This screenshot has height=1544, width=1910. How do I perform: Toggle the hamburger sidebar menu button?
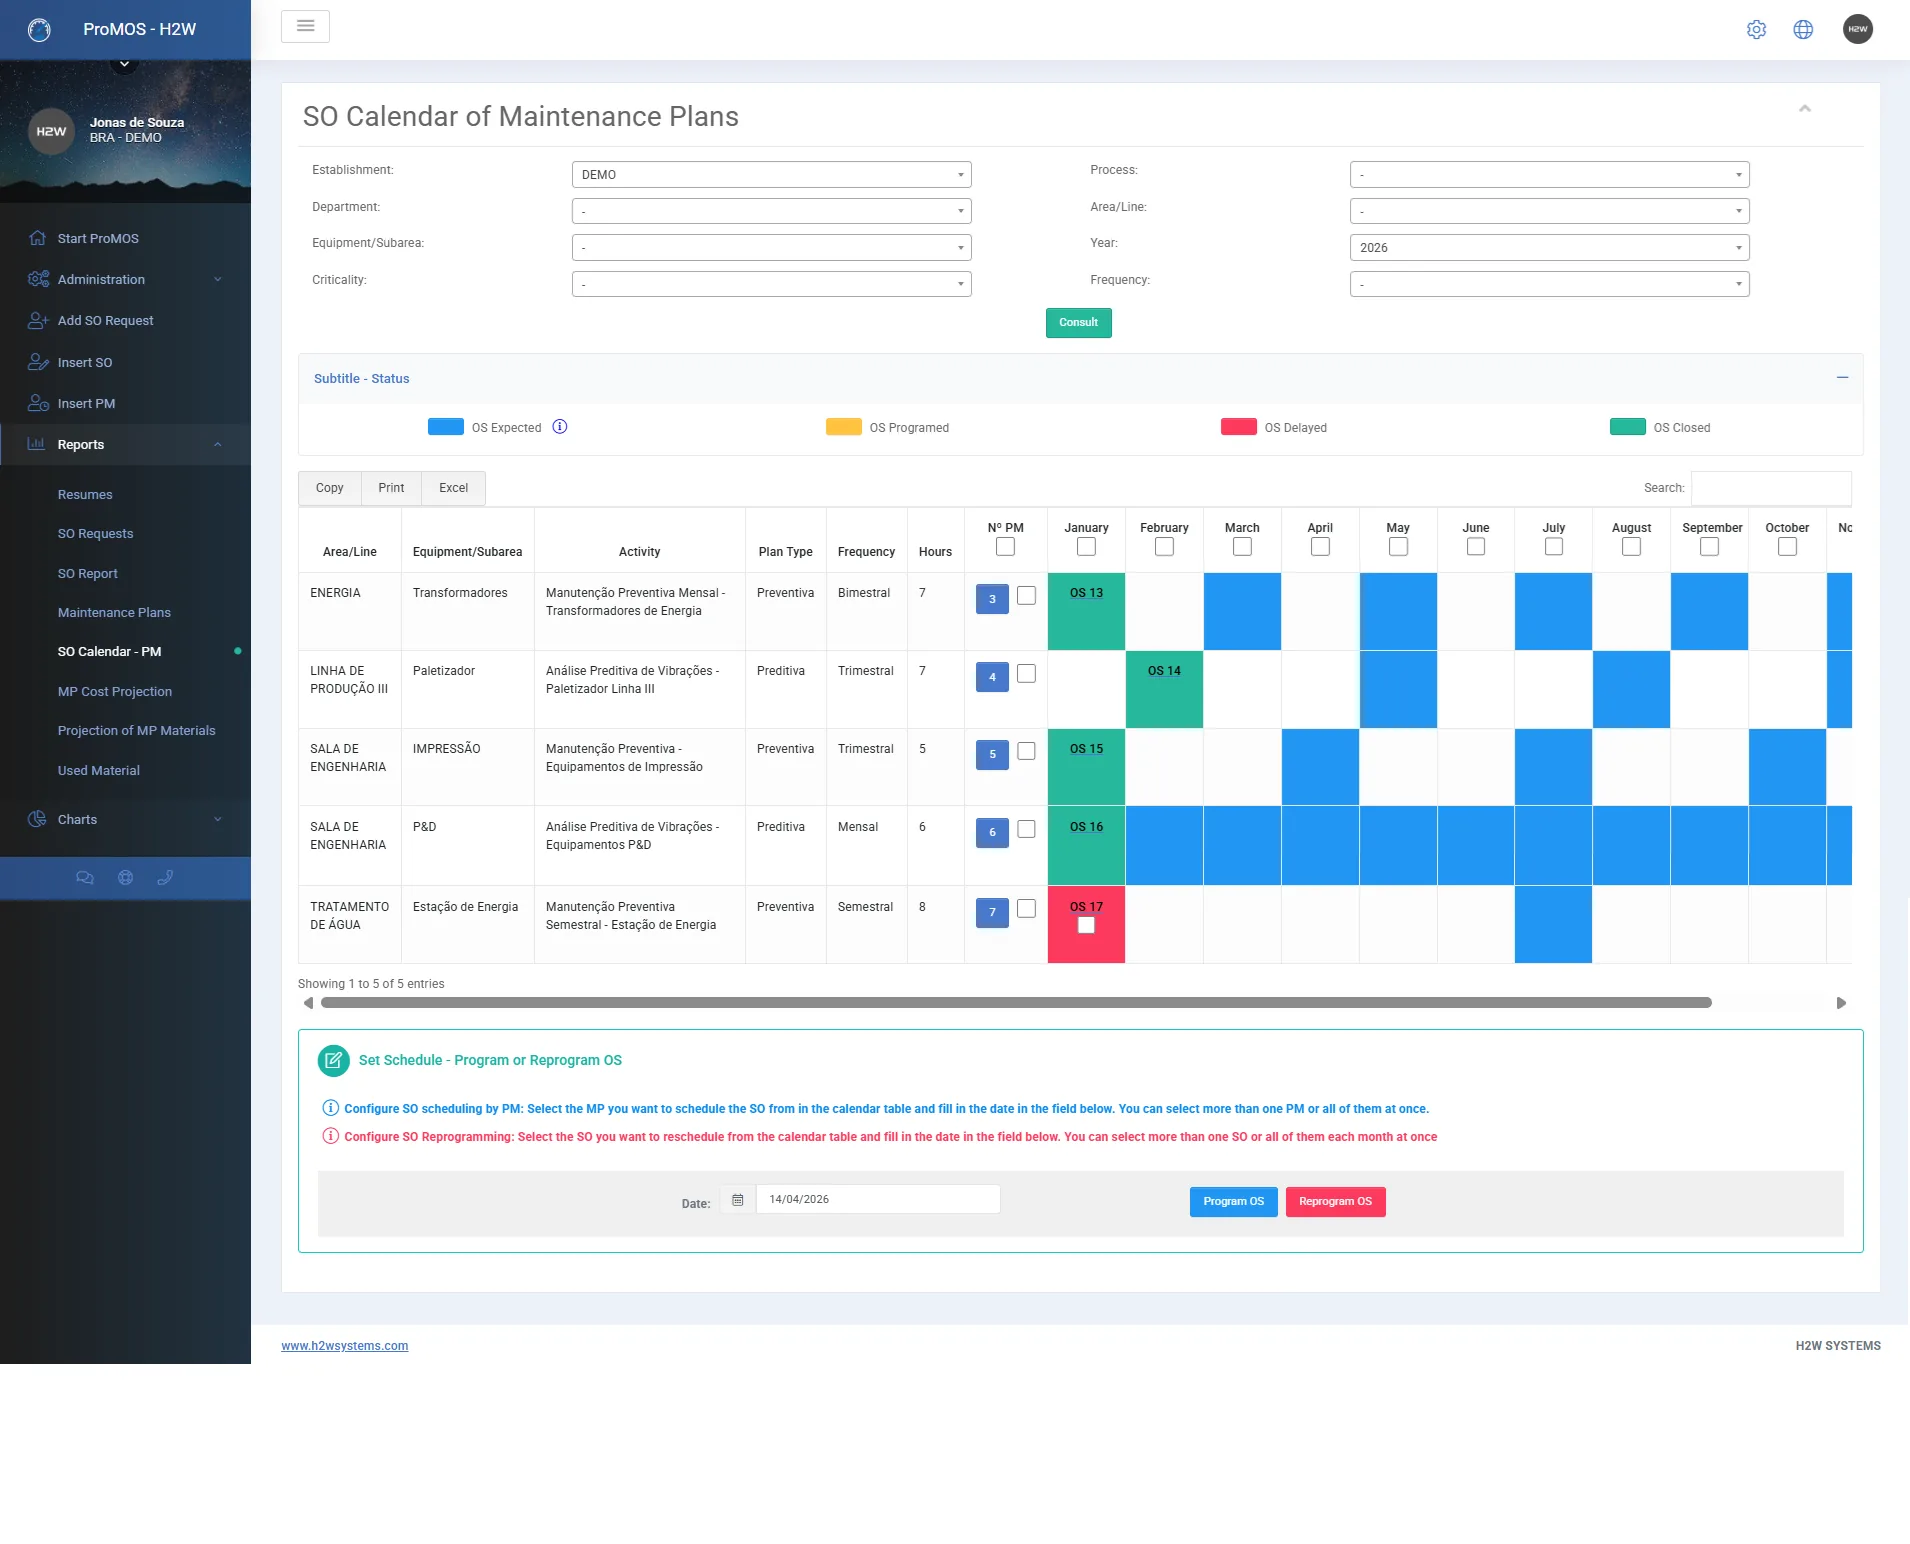click(306, 26)
